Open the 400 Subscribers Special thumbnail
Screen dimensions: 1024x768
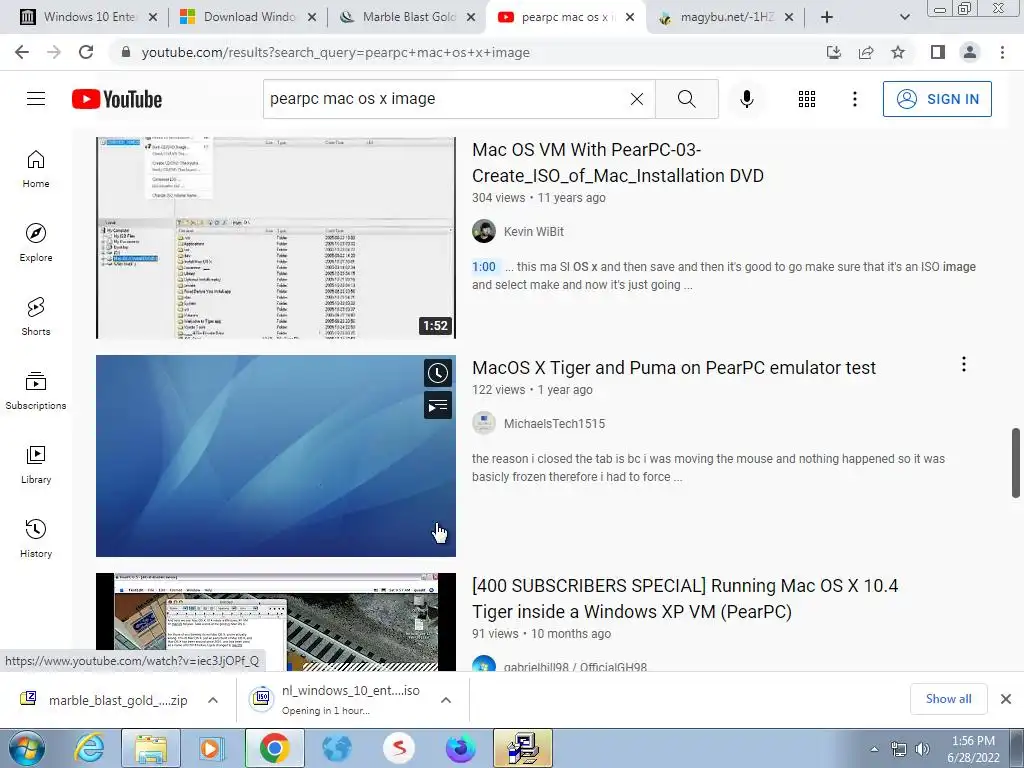click(x=276, y=622)
